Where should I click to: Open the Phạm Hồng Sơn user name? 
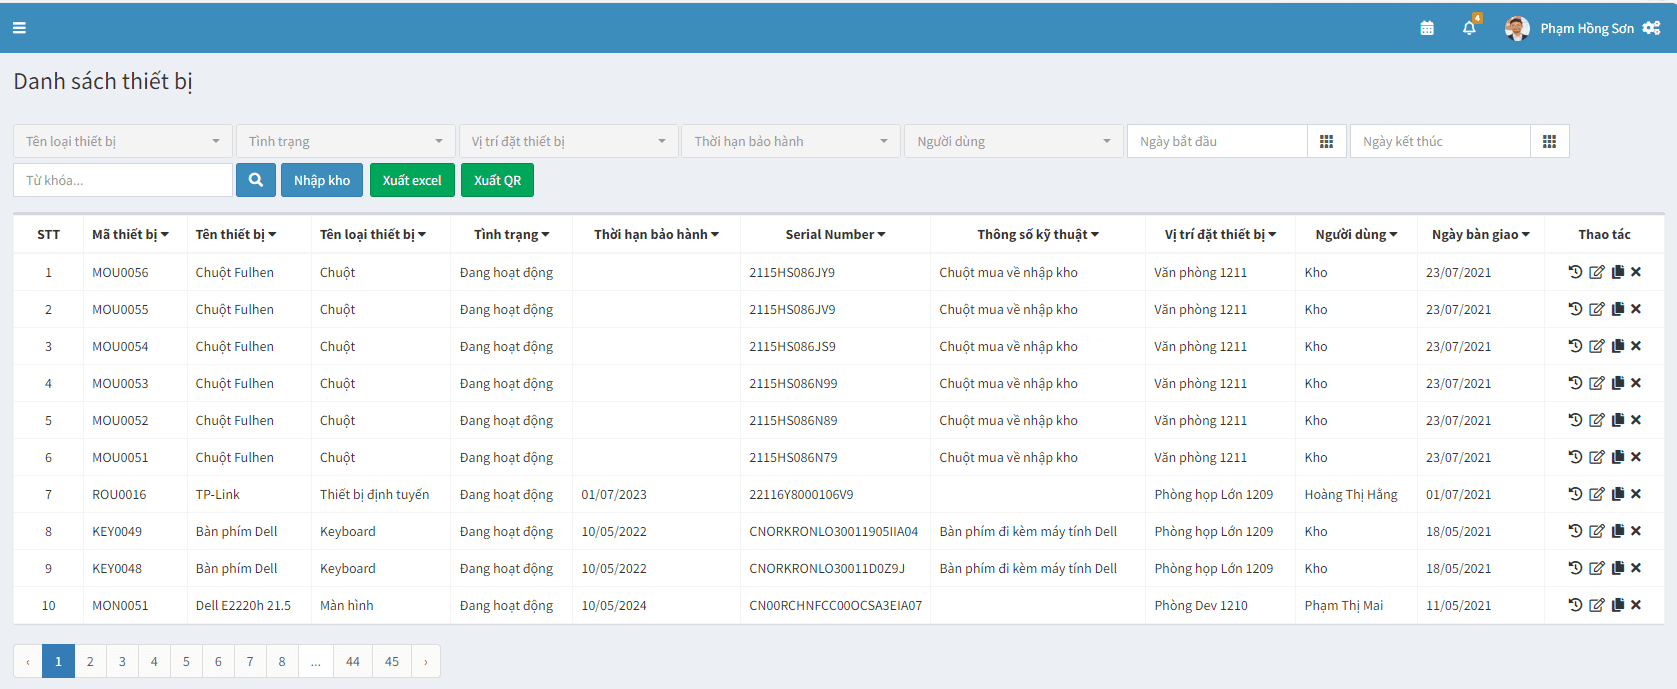click(1587, 28)
